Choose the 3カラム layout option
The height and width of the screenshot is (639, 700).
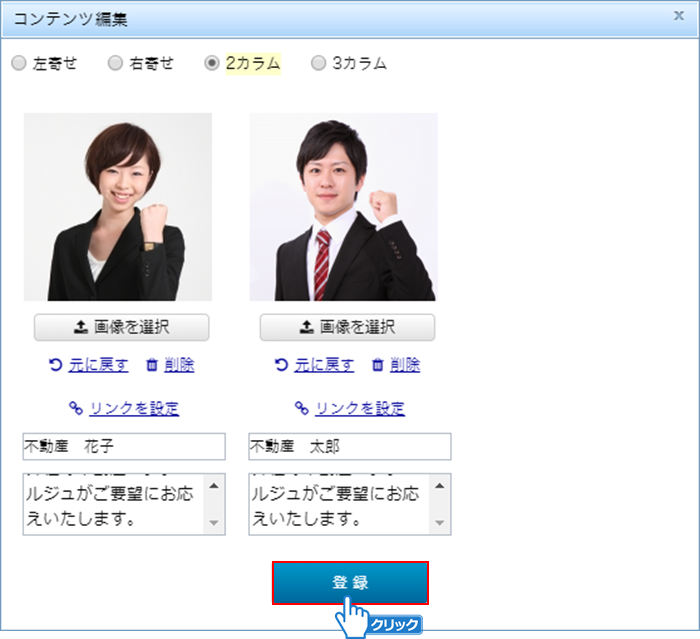coord(319,64)
